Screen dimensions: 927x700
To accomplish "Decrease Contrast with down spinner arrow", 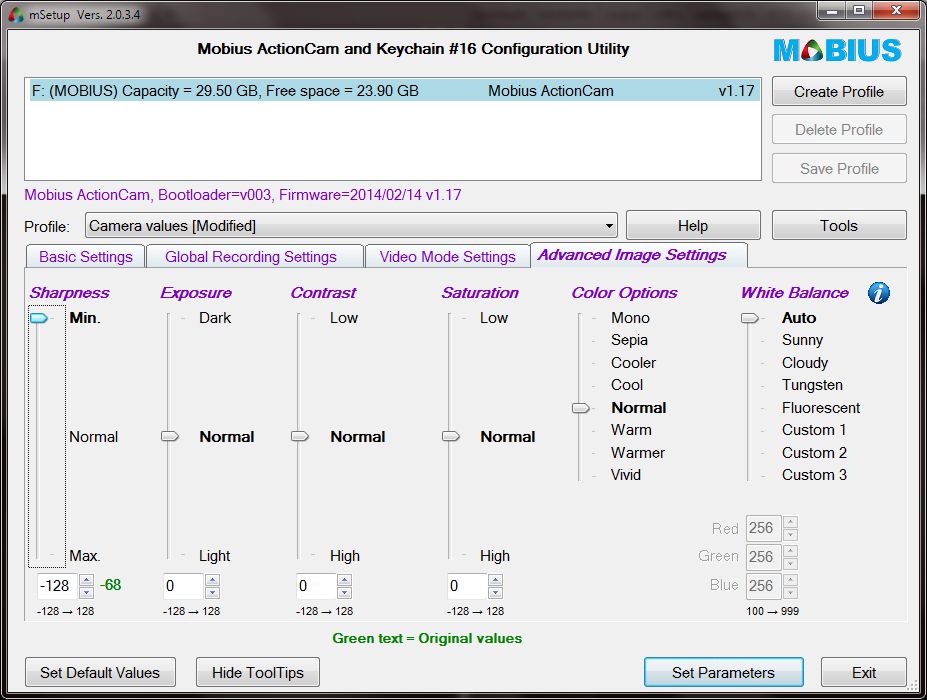I will pos(345,592).
